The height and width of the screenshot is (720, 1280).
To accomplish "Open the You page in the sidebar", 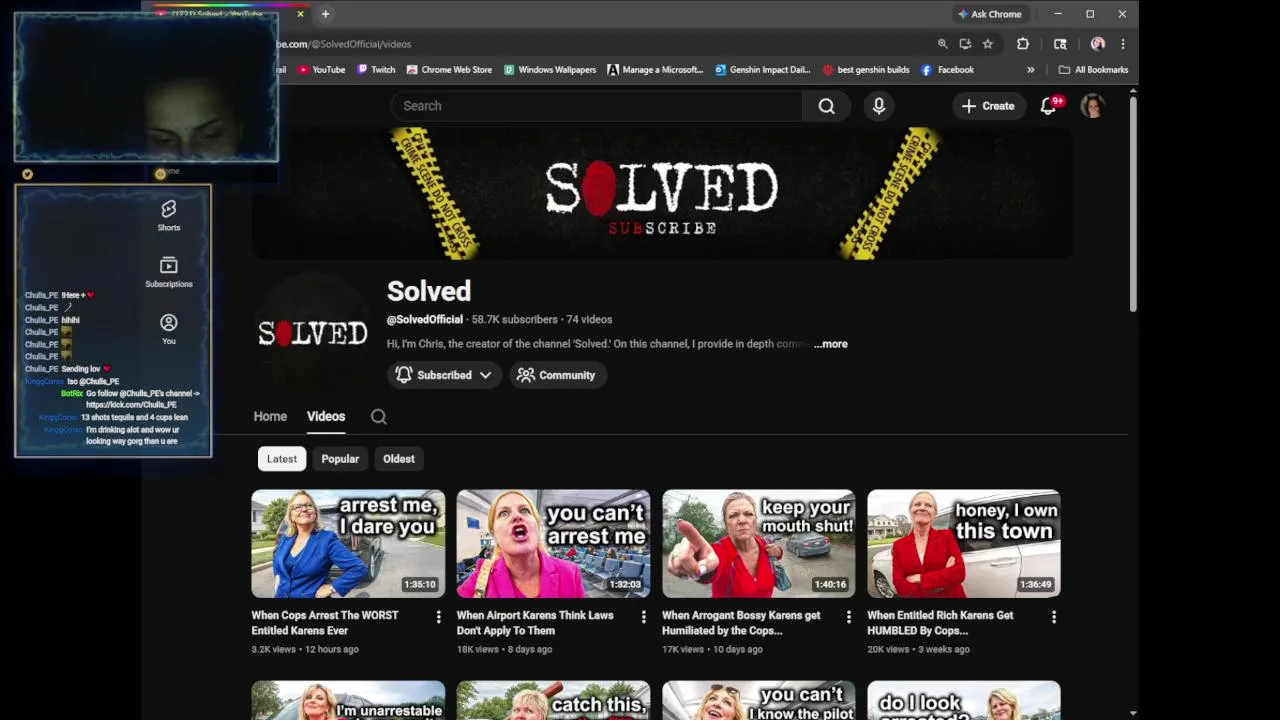I will (169, 329).
